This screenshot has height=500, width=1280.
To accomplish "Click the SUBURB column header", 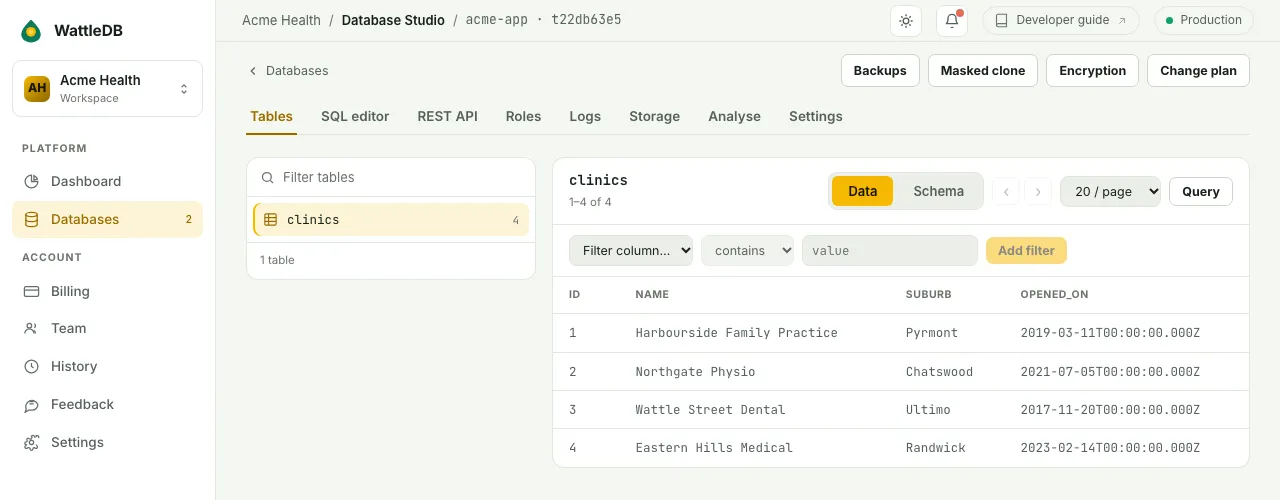I will (x=929, y=295).
